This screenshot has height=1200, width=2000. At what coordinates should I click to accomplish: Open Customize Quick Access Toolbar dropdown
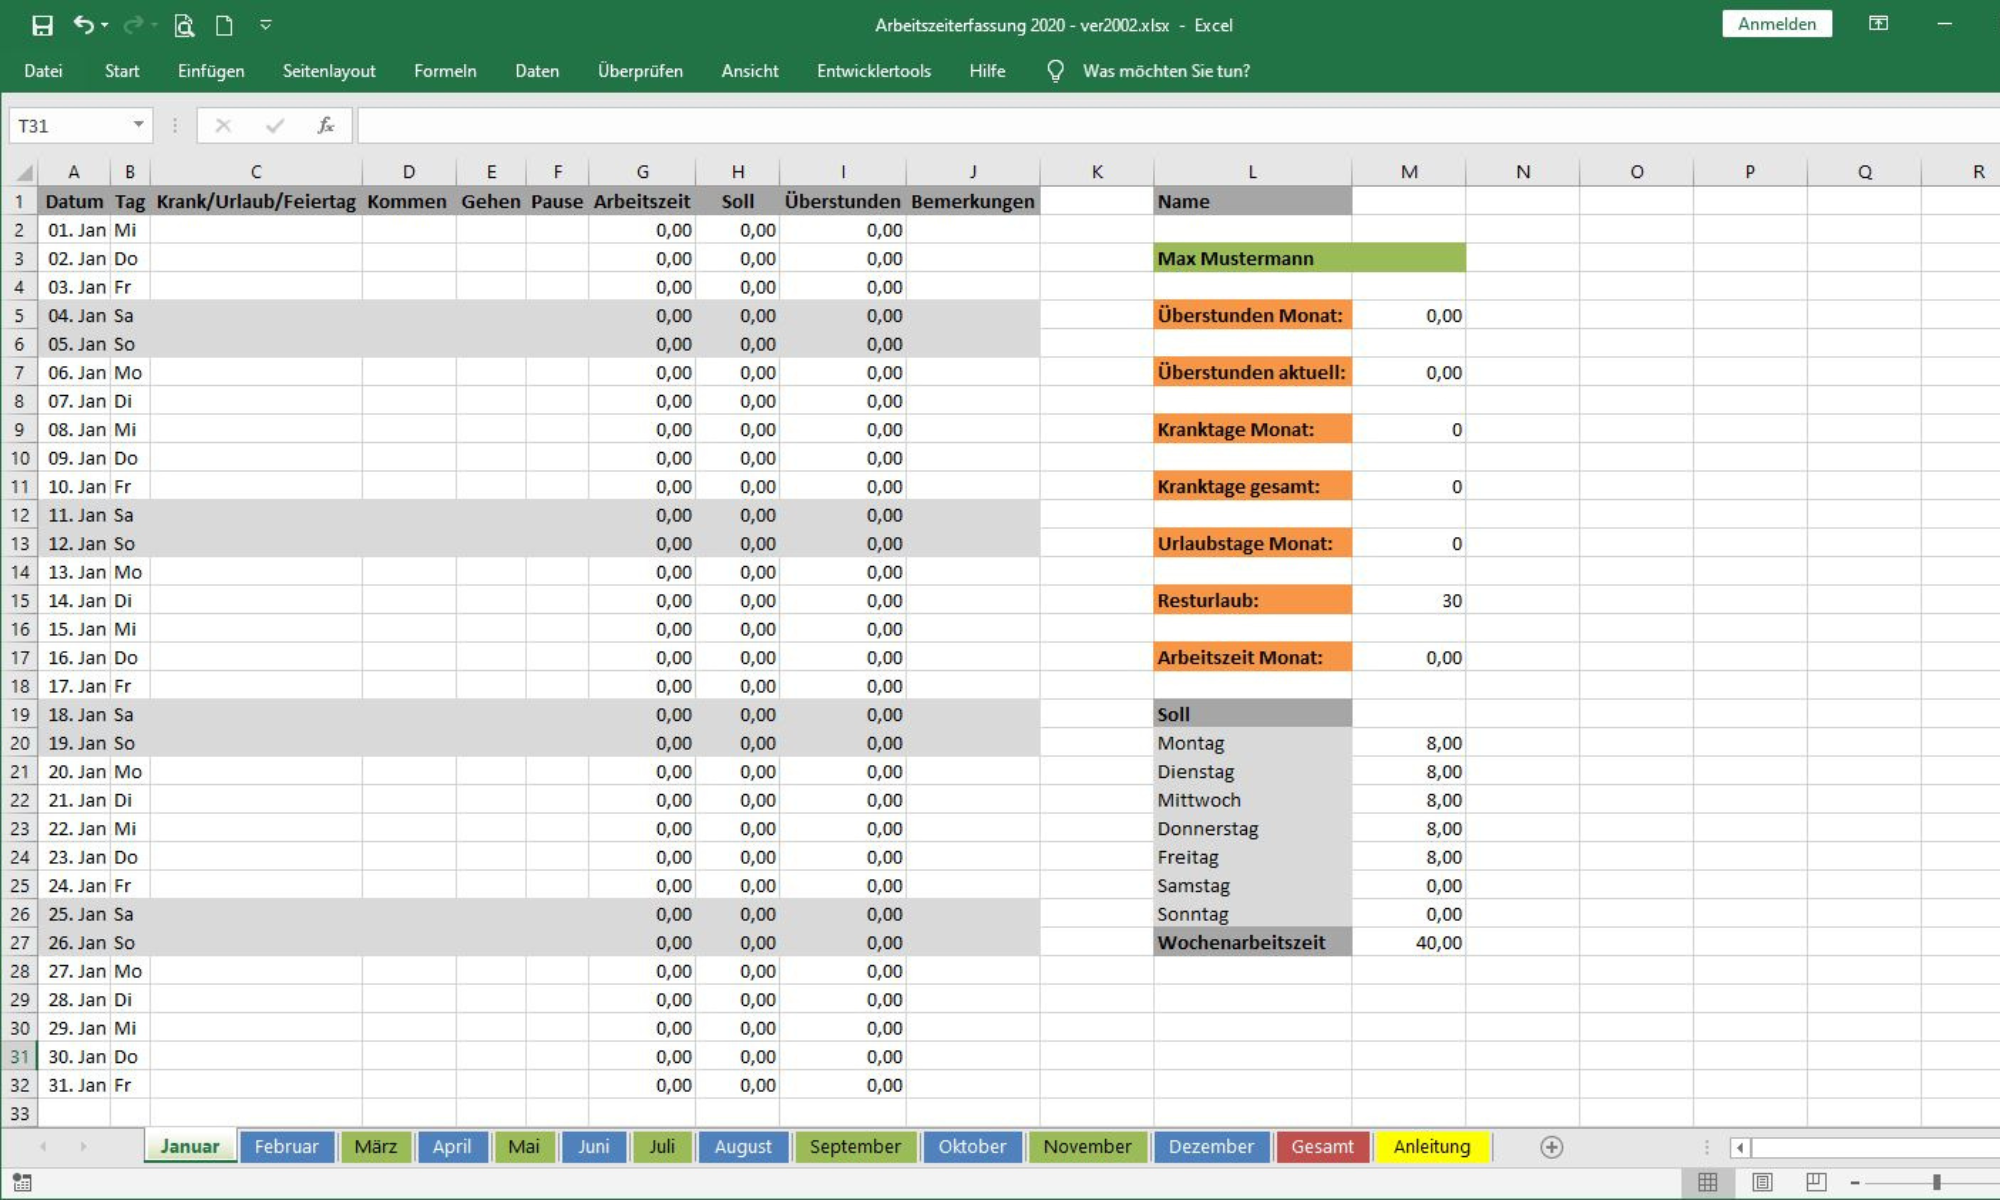(x=265, y=25)
